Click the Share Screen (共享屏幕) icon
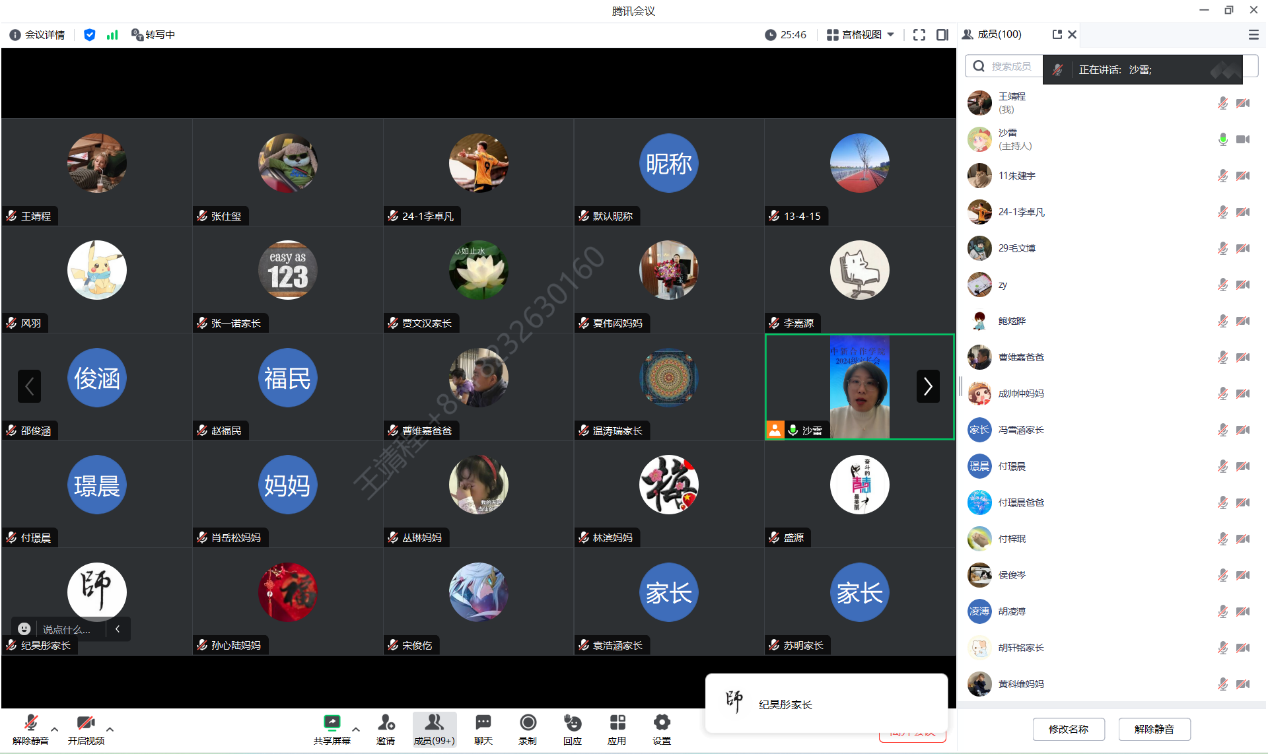This screenshot has height=754, width=1268. click(x=331, y=724)
